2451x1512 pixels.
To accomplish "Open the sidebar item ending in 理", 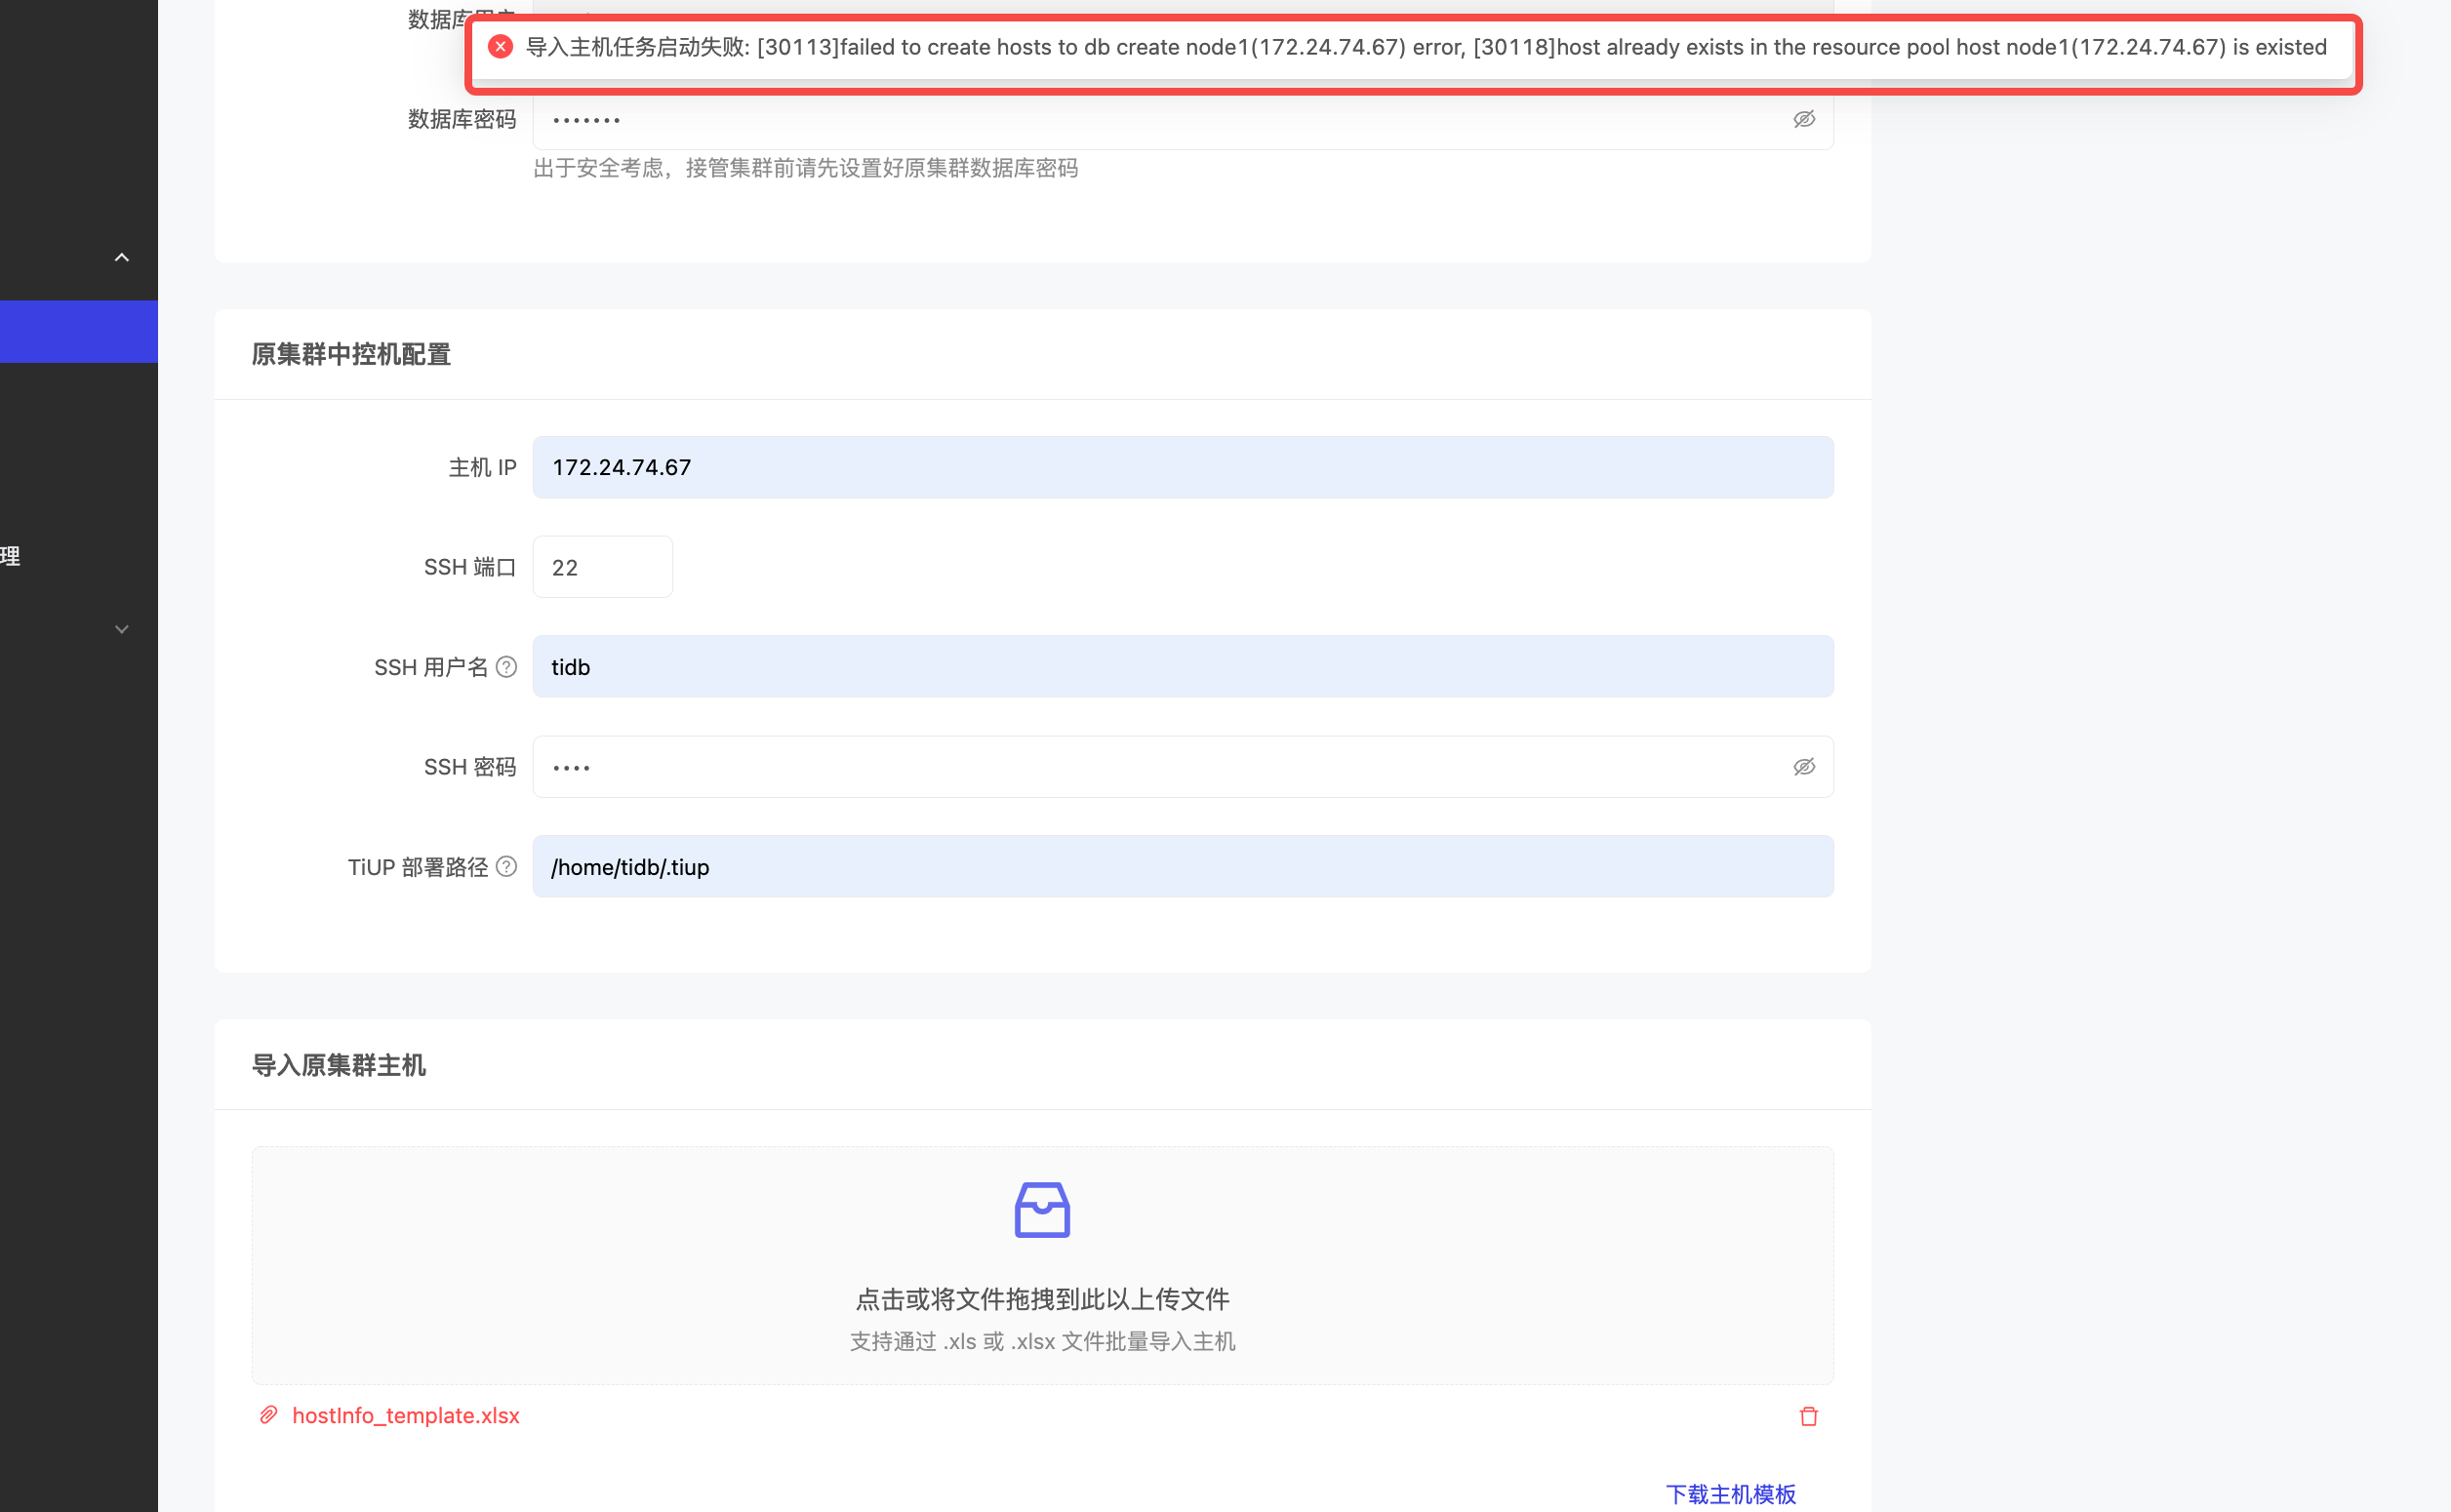I will pyautogui.click(x=12, y=556).
